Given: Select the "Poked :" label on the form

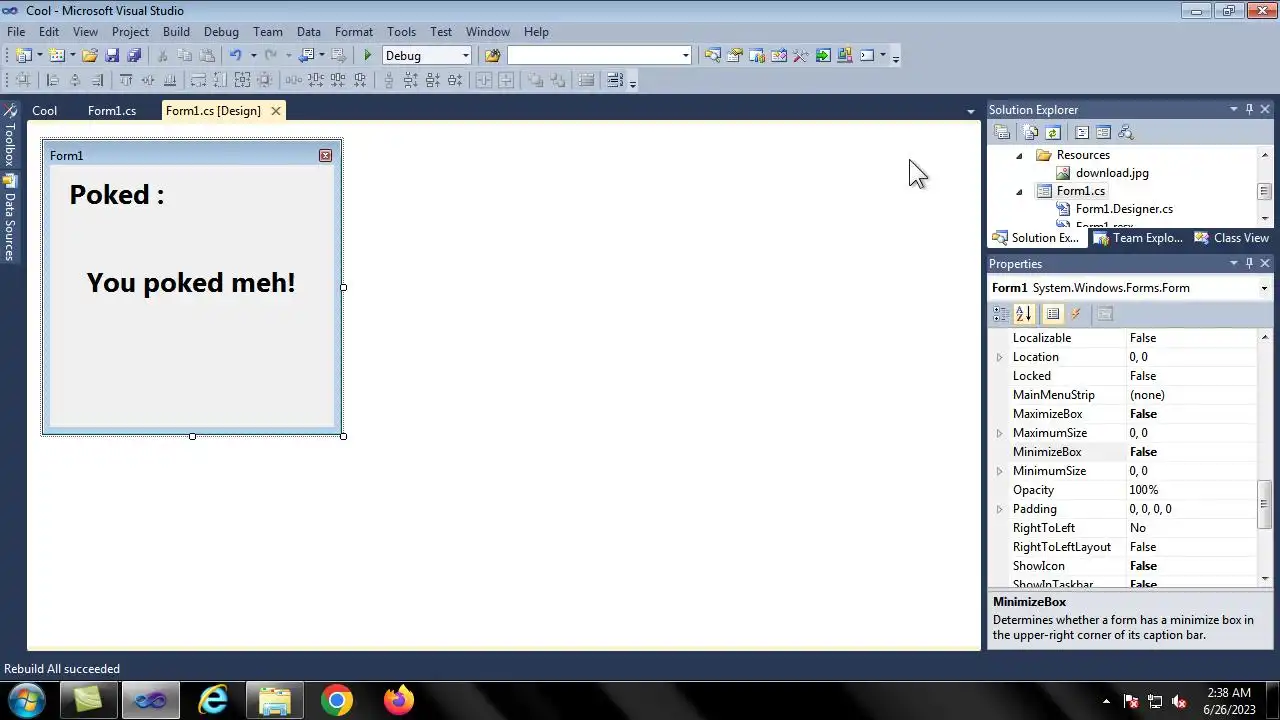Looking at the screenshot, I should click(117, 195).
